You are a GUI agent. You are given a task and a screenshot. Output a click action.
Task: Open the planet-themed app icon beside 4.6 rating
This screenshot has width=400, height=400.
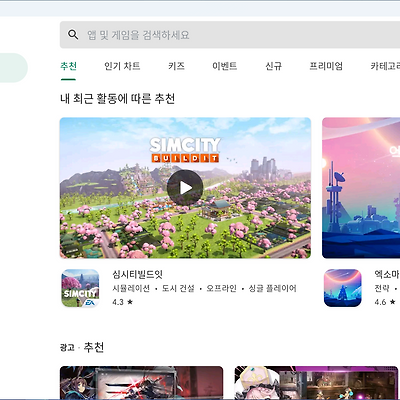pos(343,288)
